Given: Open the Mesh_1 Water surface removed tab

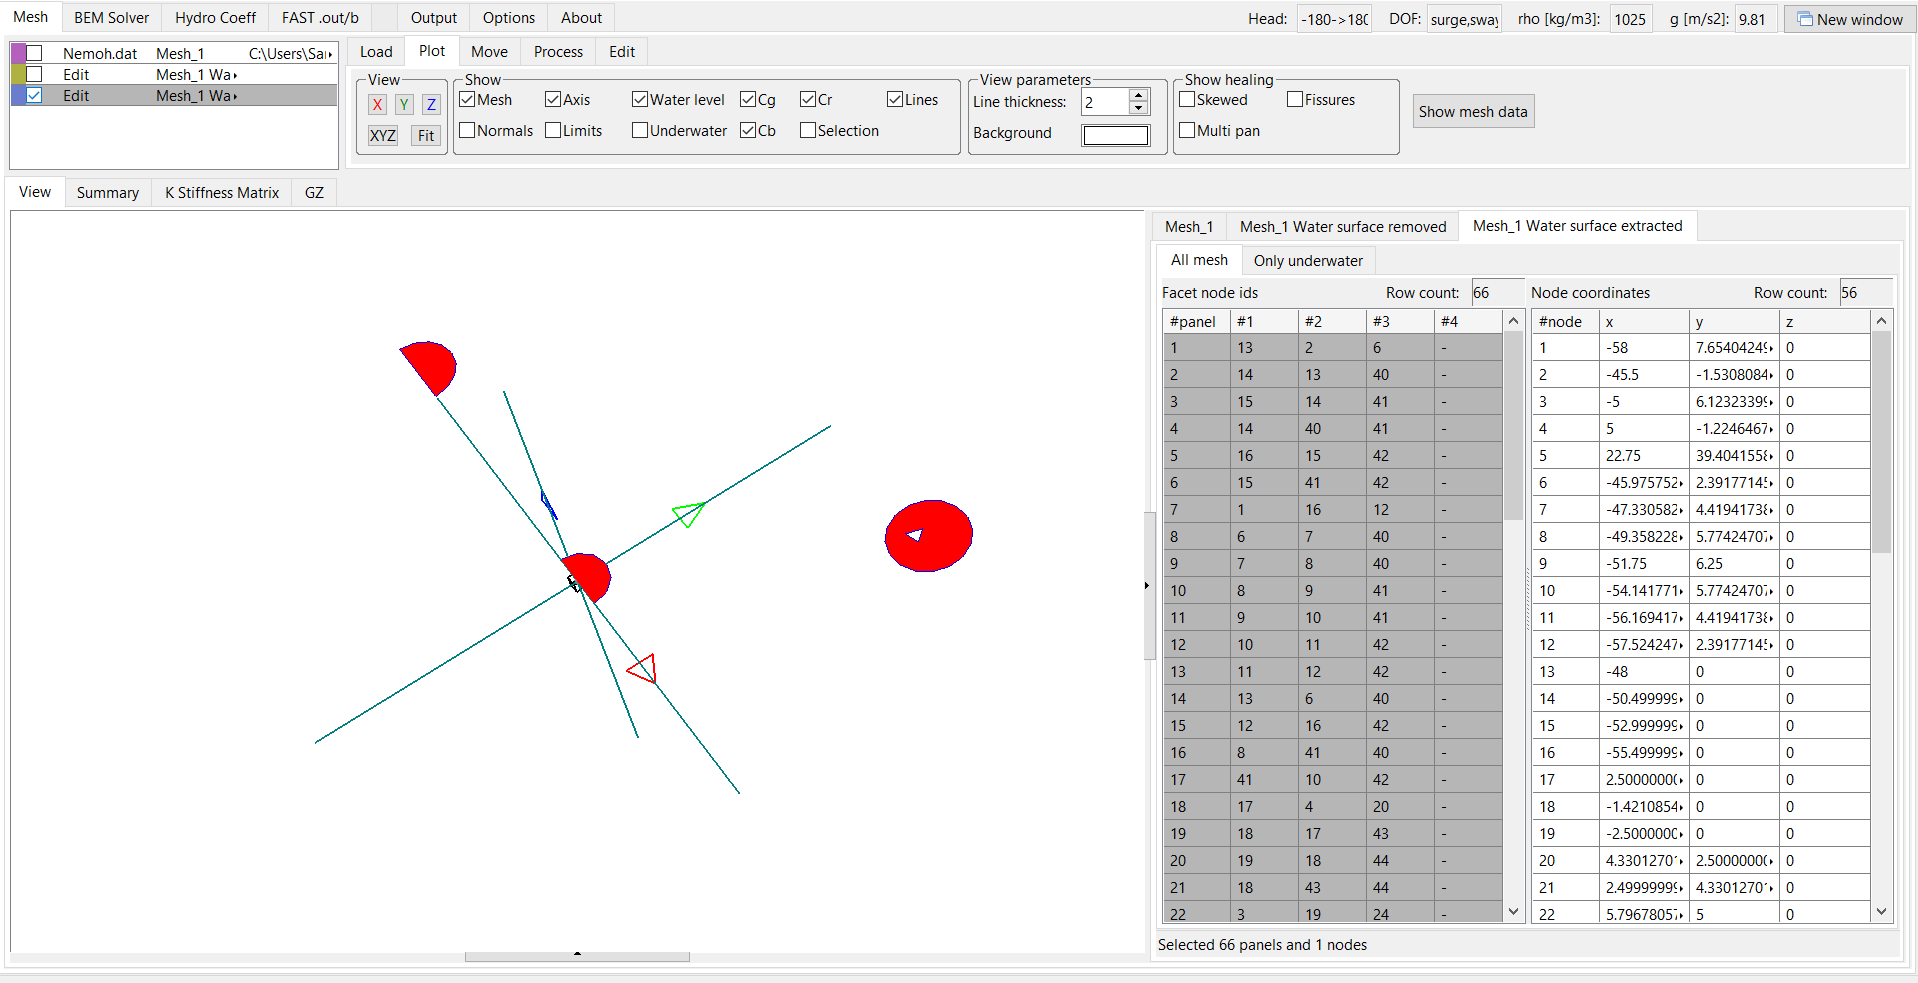Looking at the screenshot, I should tap(1342, 226).
